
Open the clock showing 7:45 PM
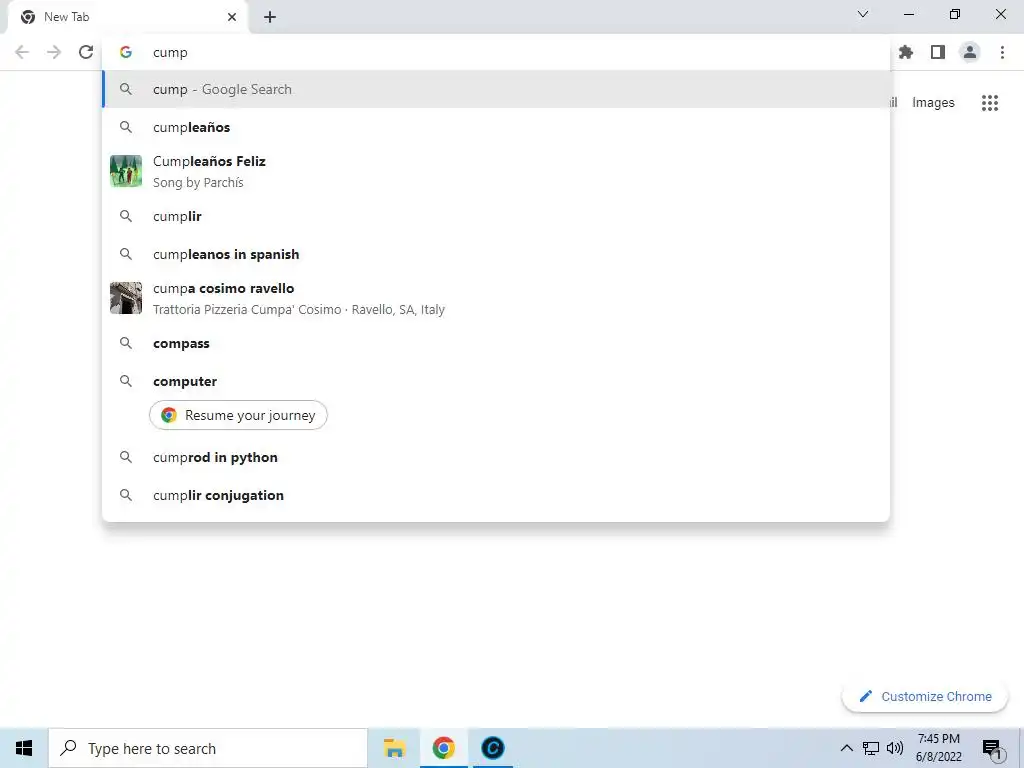pos(938,748)
